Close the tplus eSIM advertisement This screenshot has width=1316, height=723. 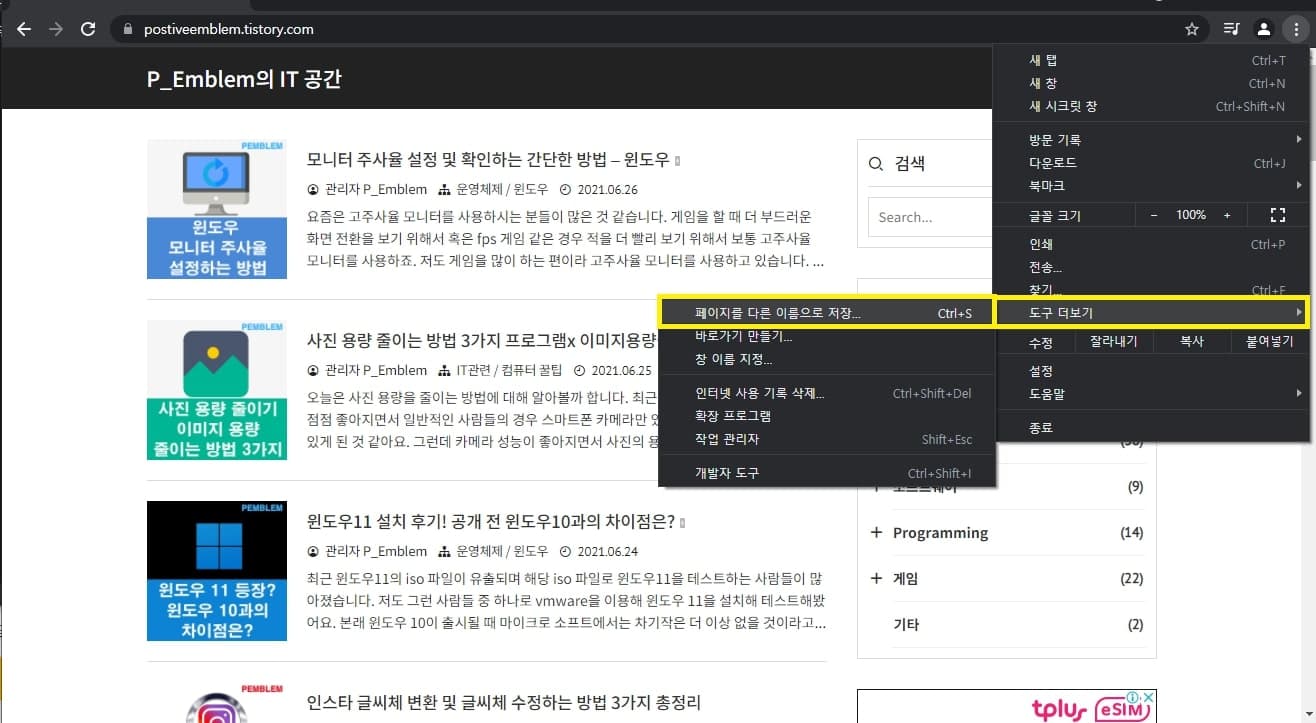[1151, 697]
